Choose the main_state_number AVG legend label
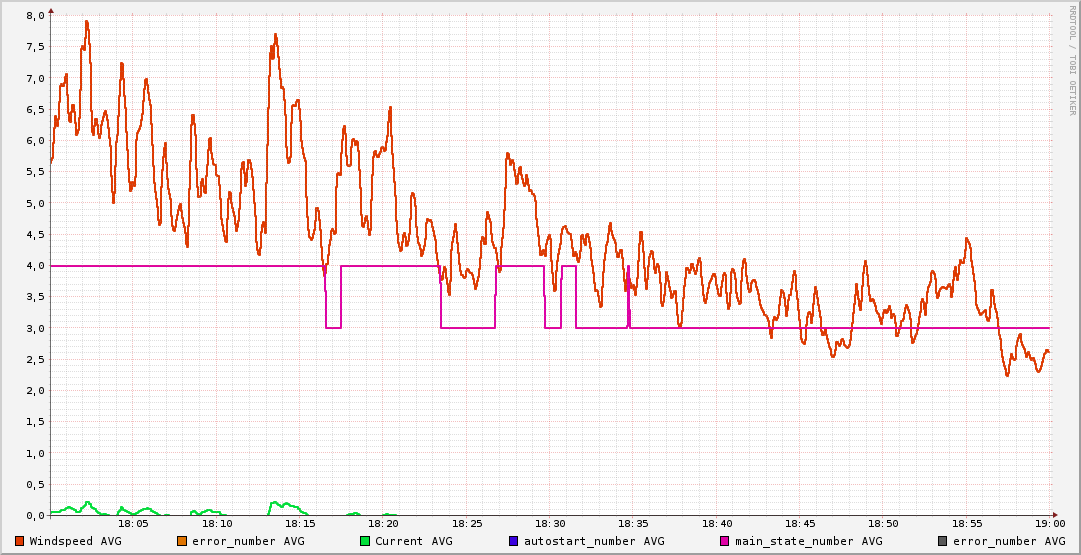 (x=808, y=541)
